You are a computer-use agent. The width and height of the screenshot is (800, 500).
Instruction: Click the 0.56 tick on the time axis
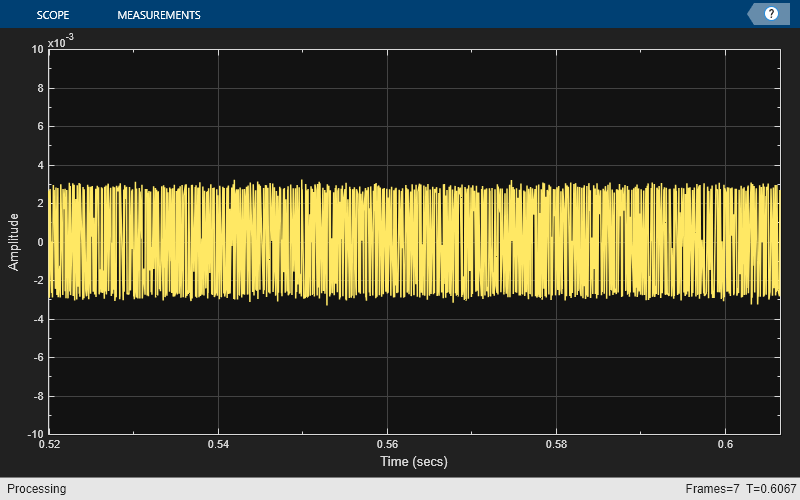click(387, 445)
